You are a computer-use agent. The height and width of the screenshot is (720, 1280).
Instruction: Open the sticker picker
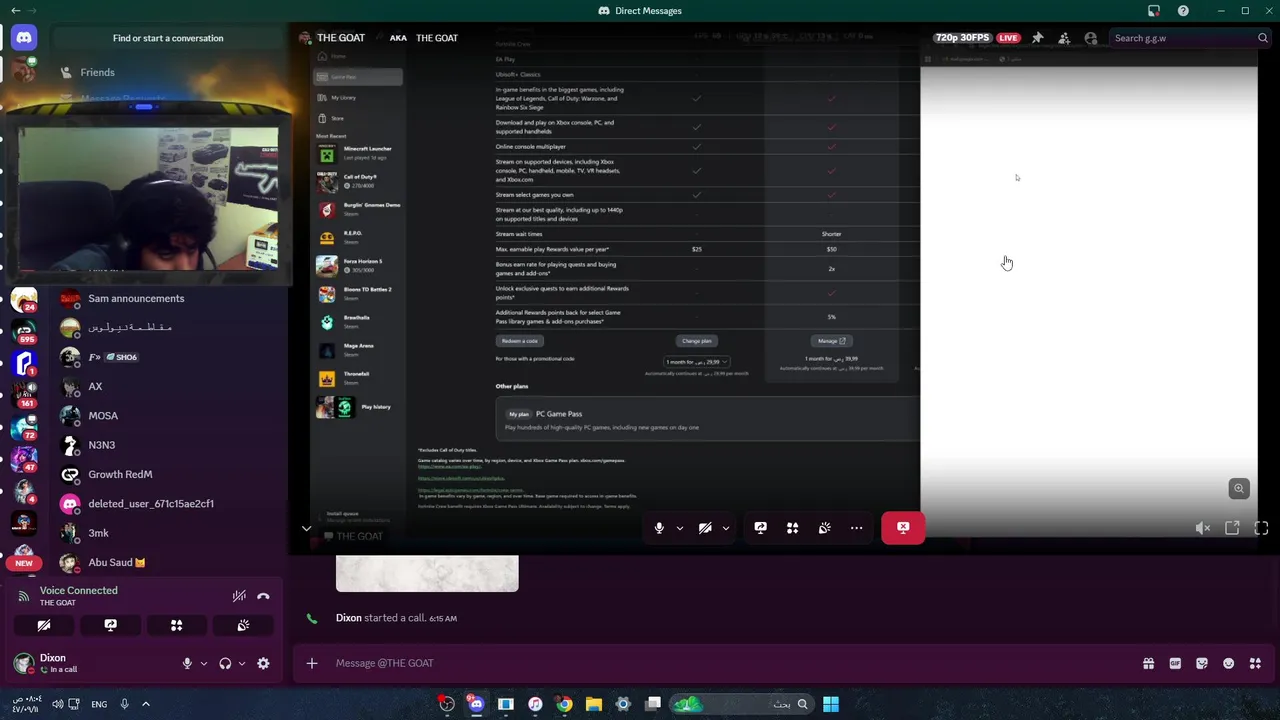(x=1202, y=663)
